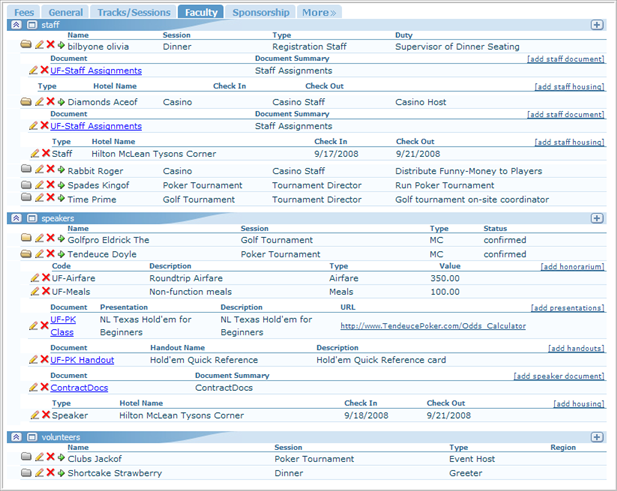Click green arrow for Diamonds Aceof
Image resolution: width=617 pixels, height=491 pixels.
[61, 102]
